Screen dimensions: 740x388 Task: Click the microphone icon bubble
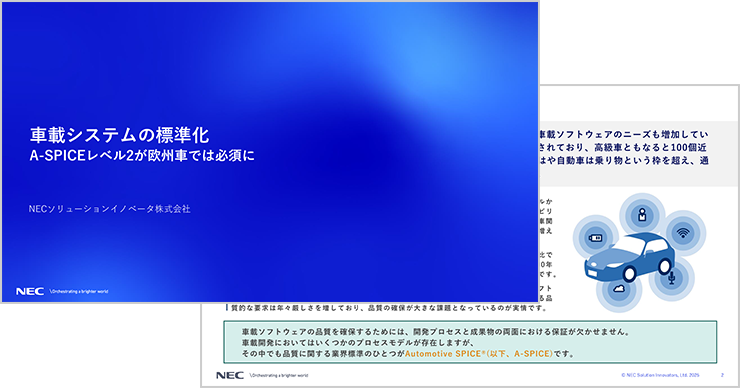(672, 278)
